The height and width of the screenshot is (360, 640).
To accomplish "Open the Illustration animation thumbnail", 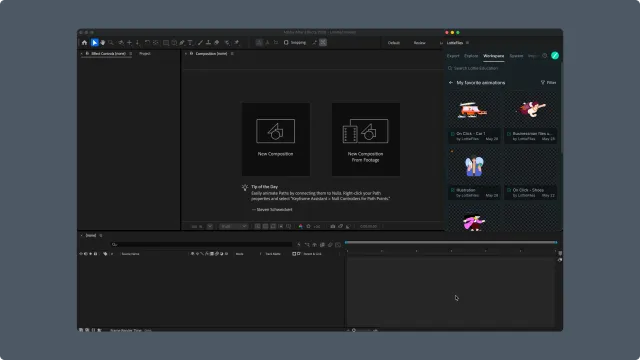I will (473, 167).
